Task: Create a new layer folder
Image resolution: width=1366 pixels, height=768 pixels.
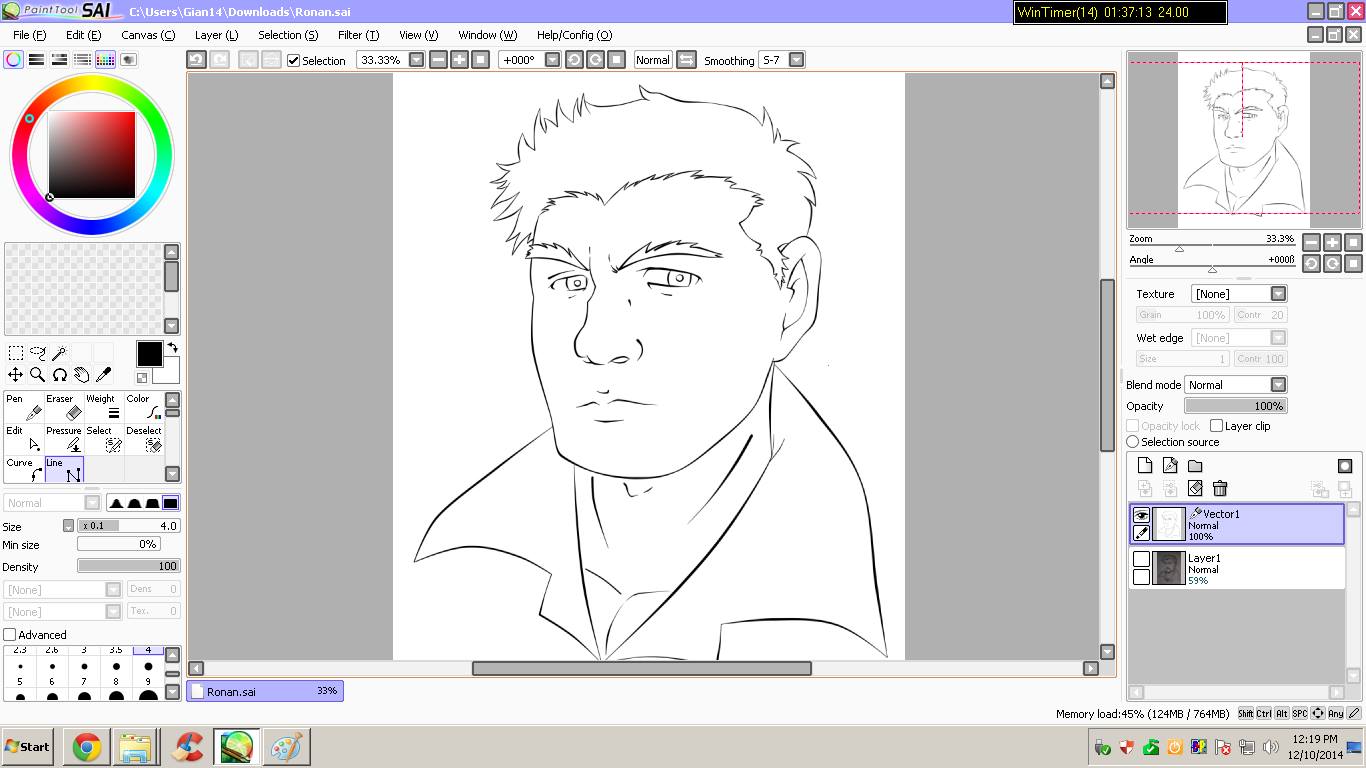Action: (1195, 466)
